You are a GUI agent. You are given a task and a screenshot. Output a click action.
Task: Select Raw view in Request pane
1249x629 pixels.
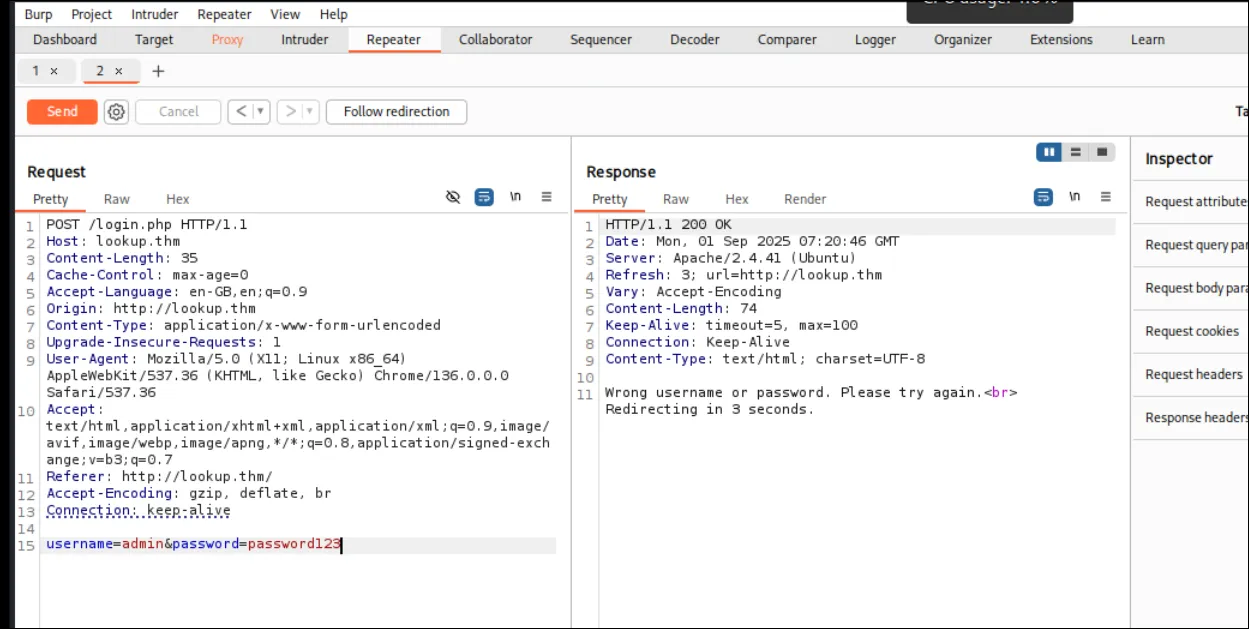pyautogui.click(x=117, y=199)
